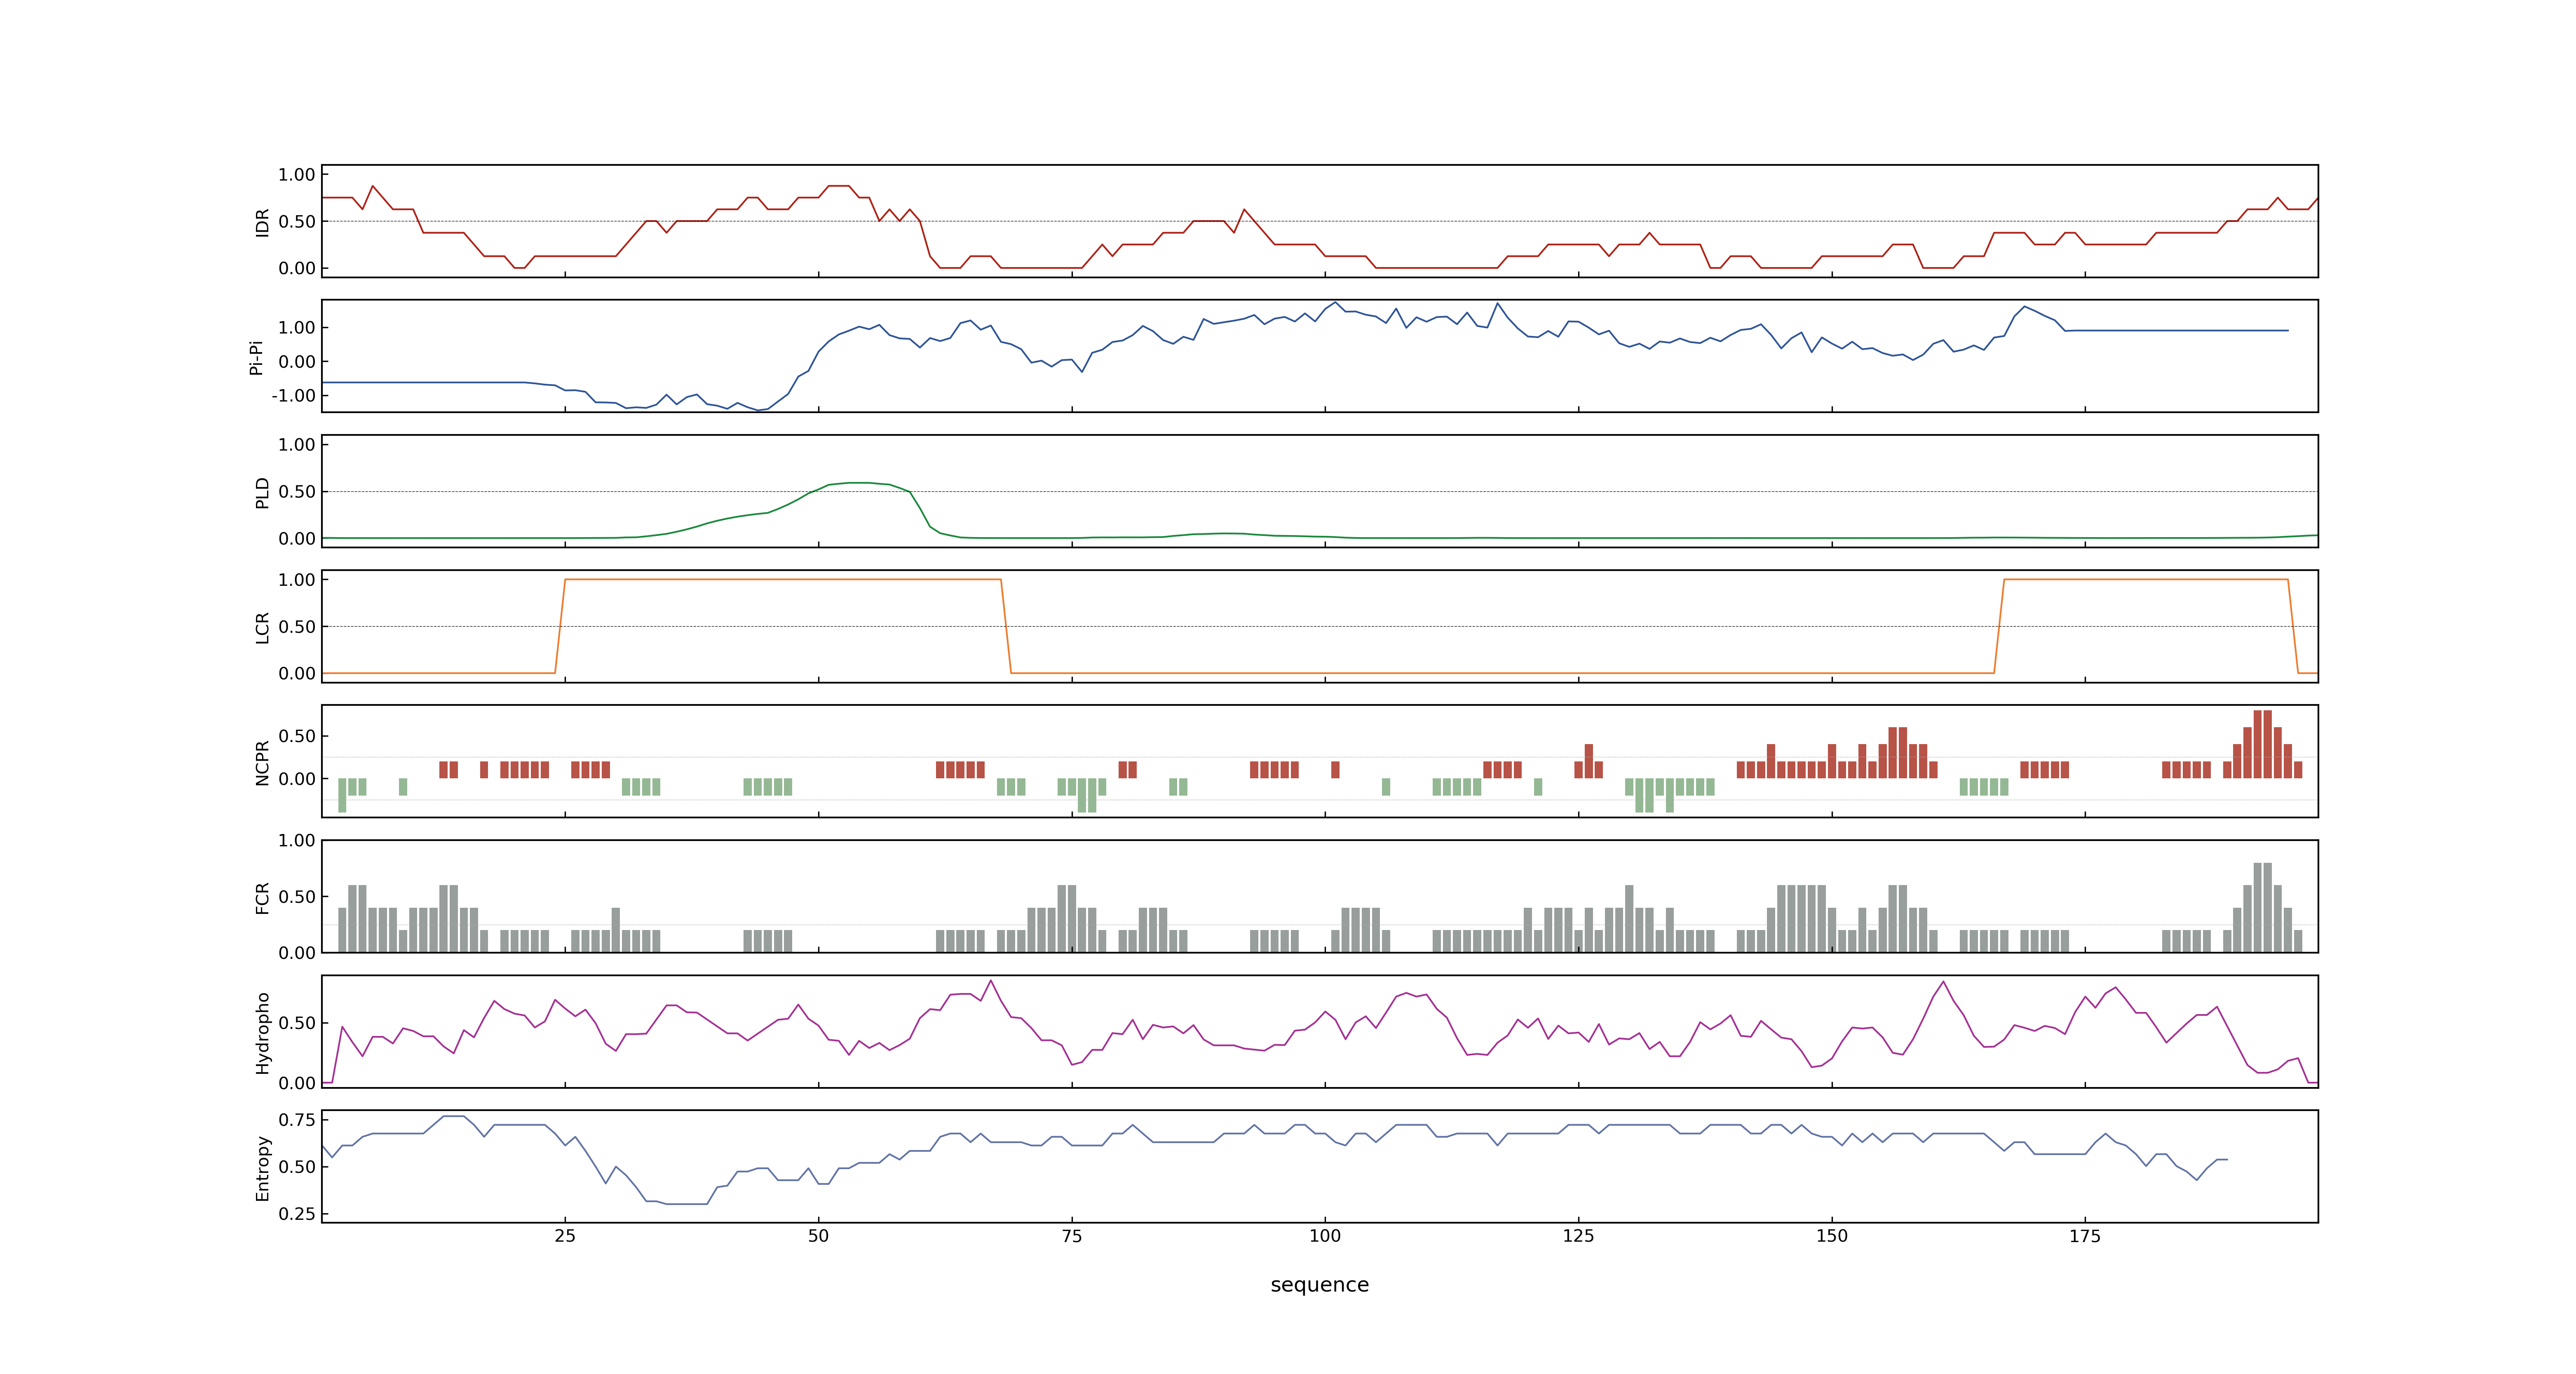
Task: Click the x-axis tick label "100"
Action: click(x=1325, y=1236)
